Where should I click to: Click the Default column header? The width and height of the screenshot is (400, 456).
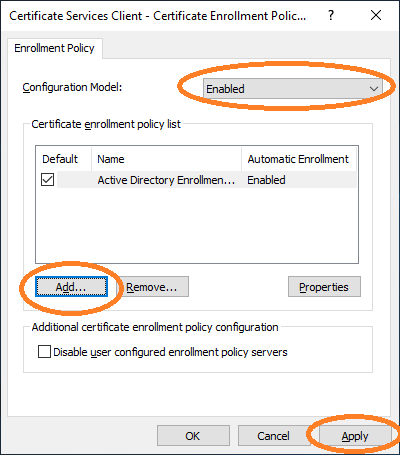(x=60, y=159)
